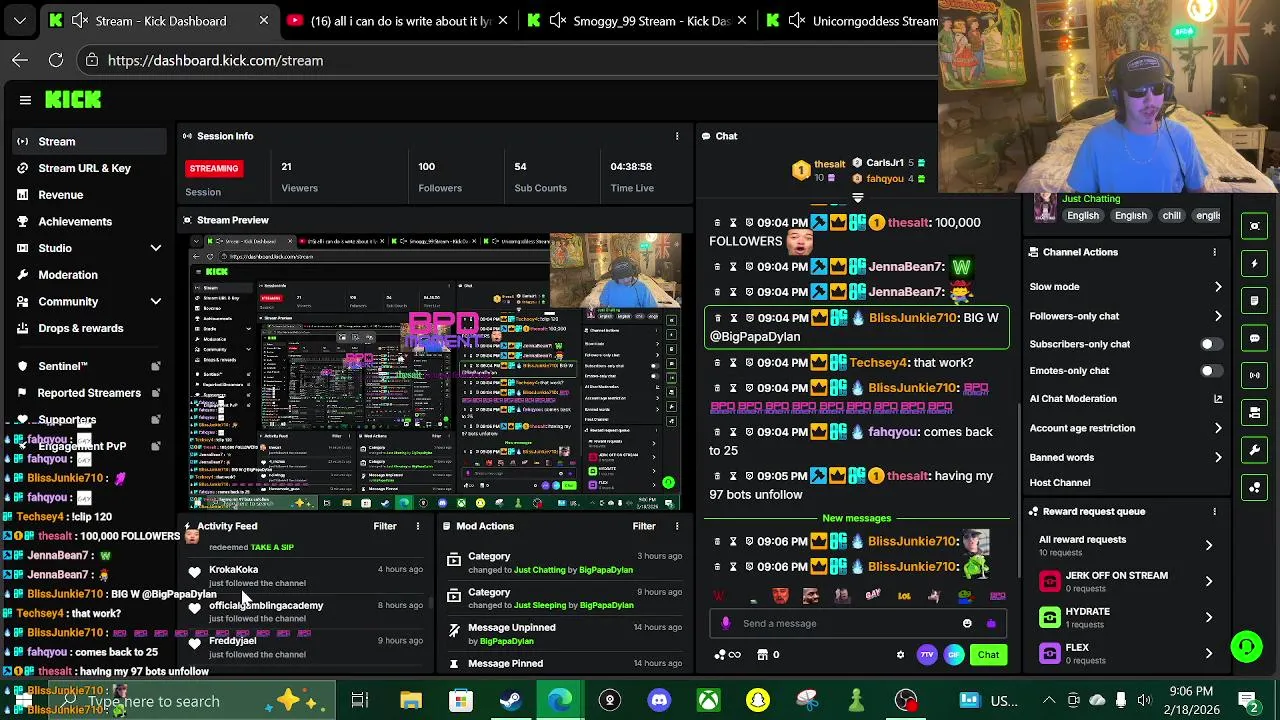This screenshot has height=720, width=1280.
Task: Expand Community section in sidebar
Action: tap(88, 301)
